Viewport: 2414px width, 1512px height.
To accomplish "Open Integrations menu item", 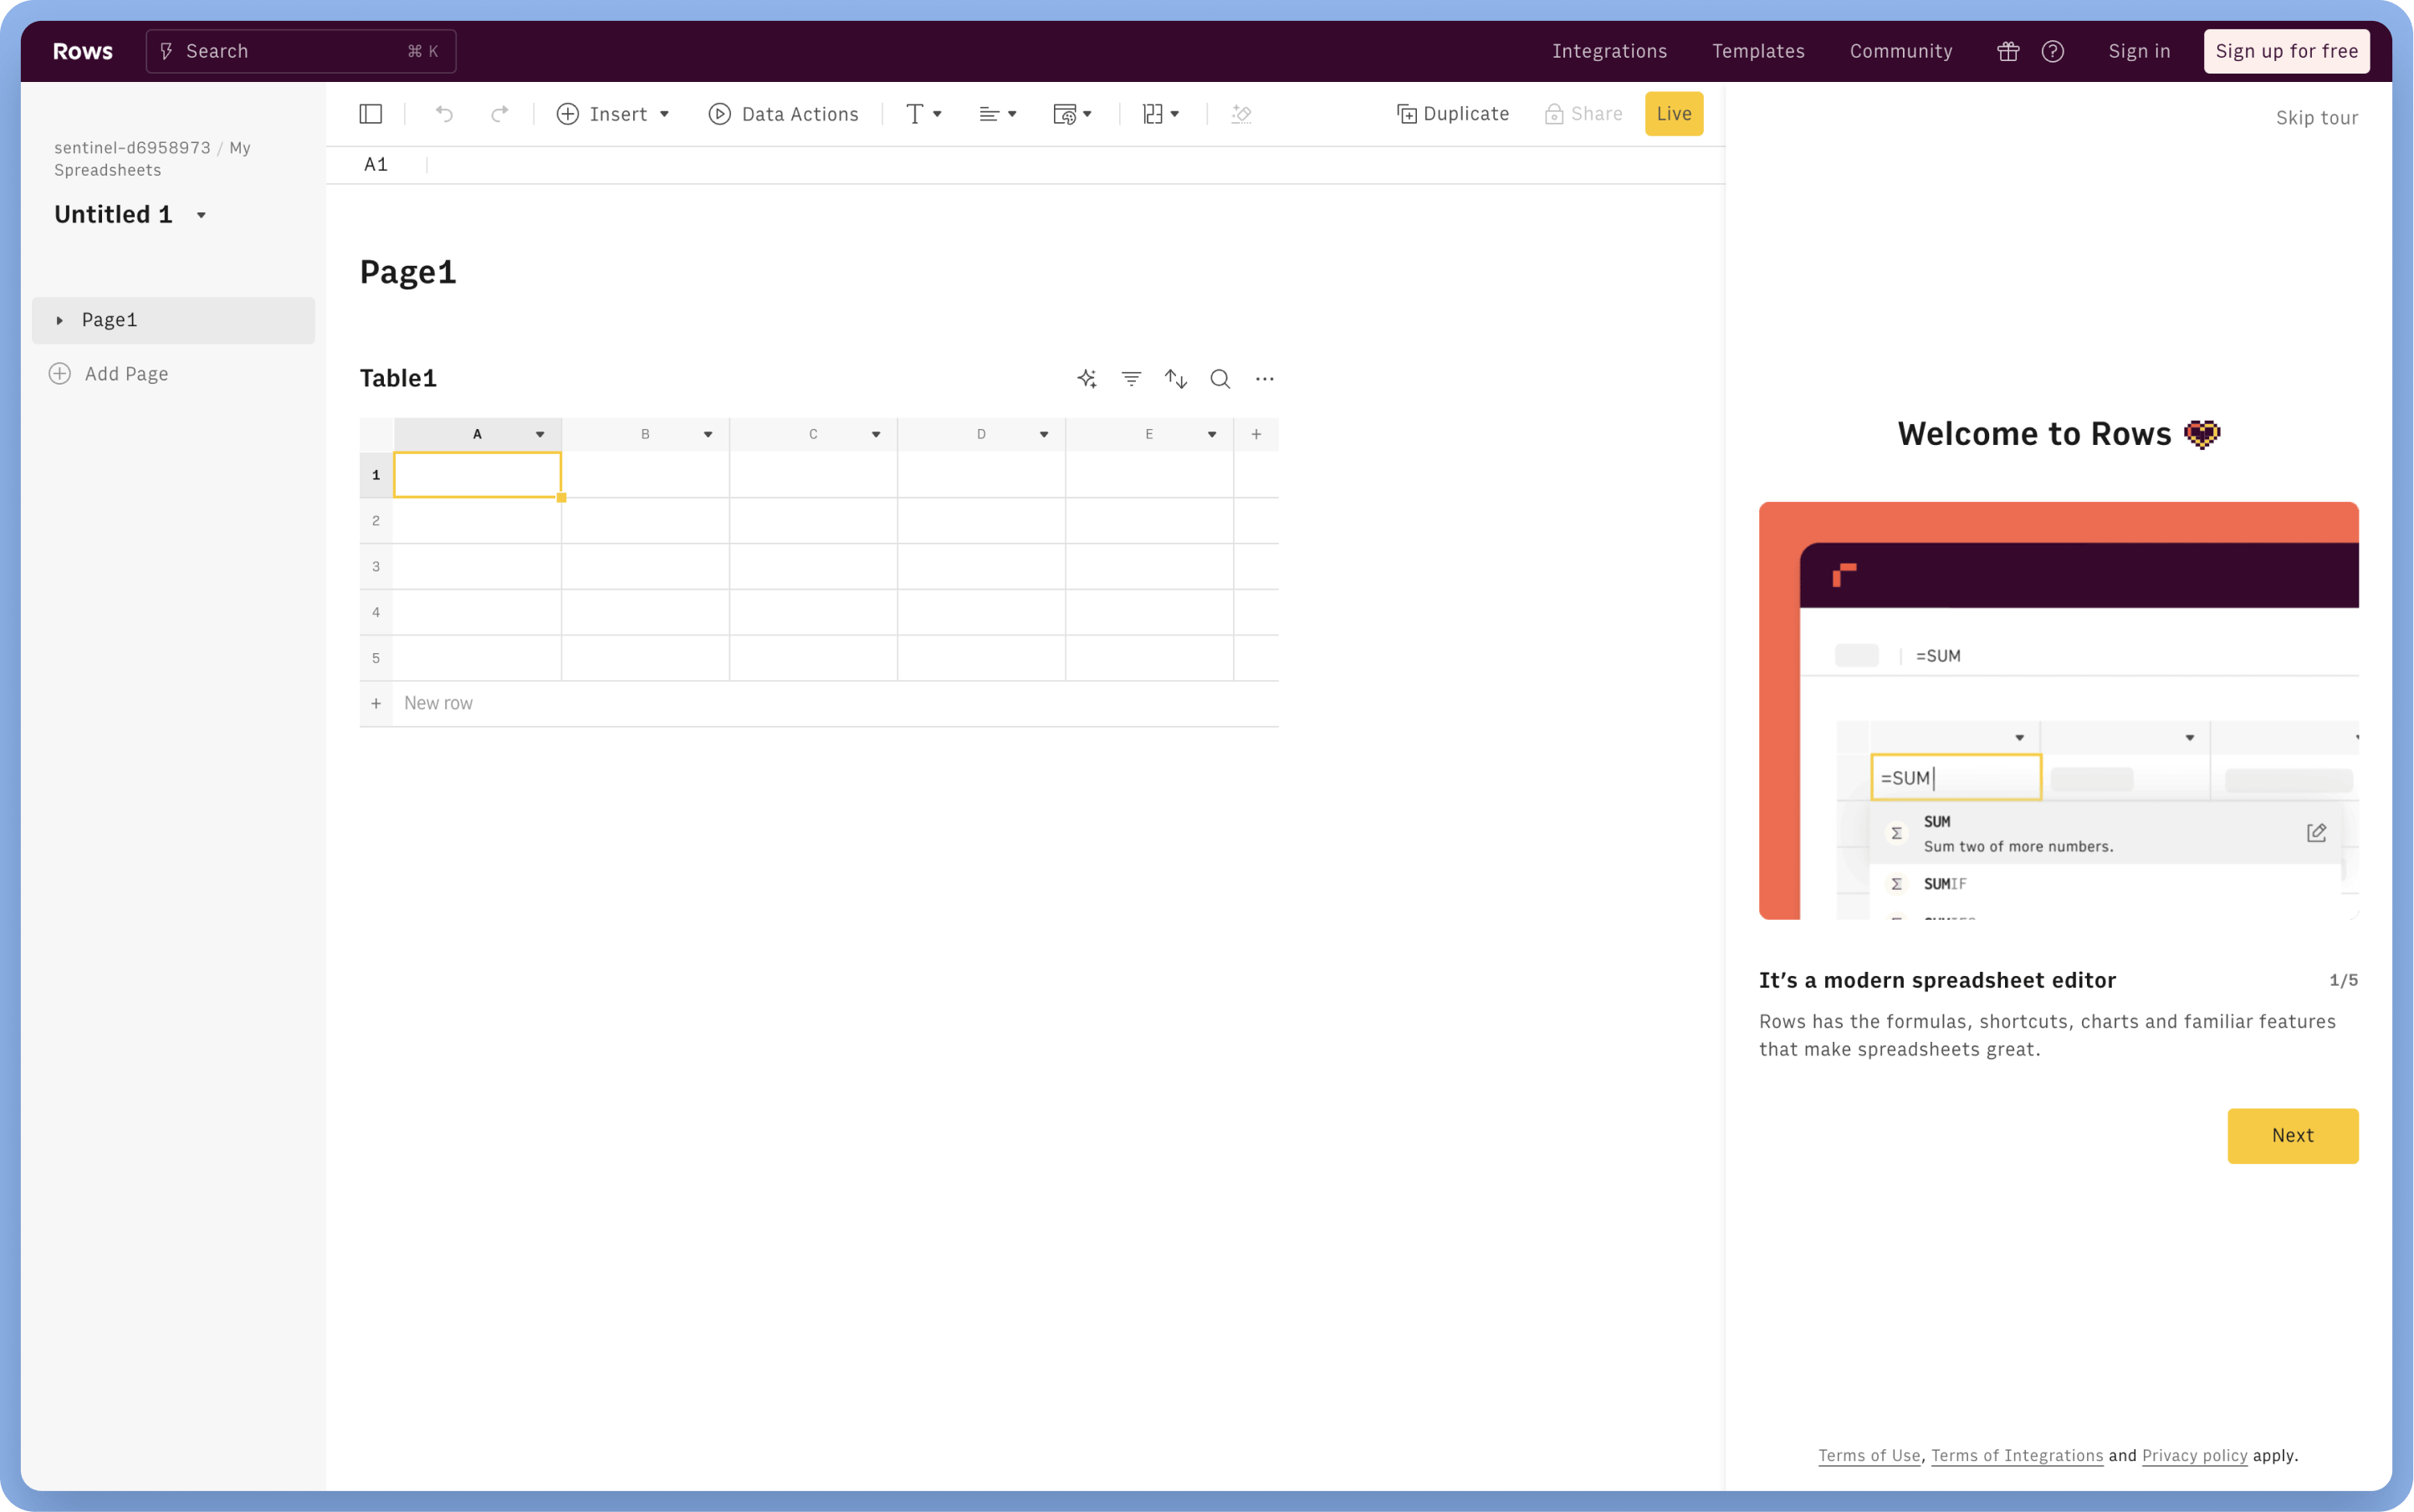I will coord(1609,51).
